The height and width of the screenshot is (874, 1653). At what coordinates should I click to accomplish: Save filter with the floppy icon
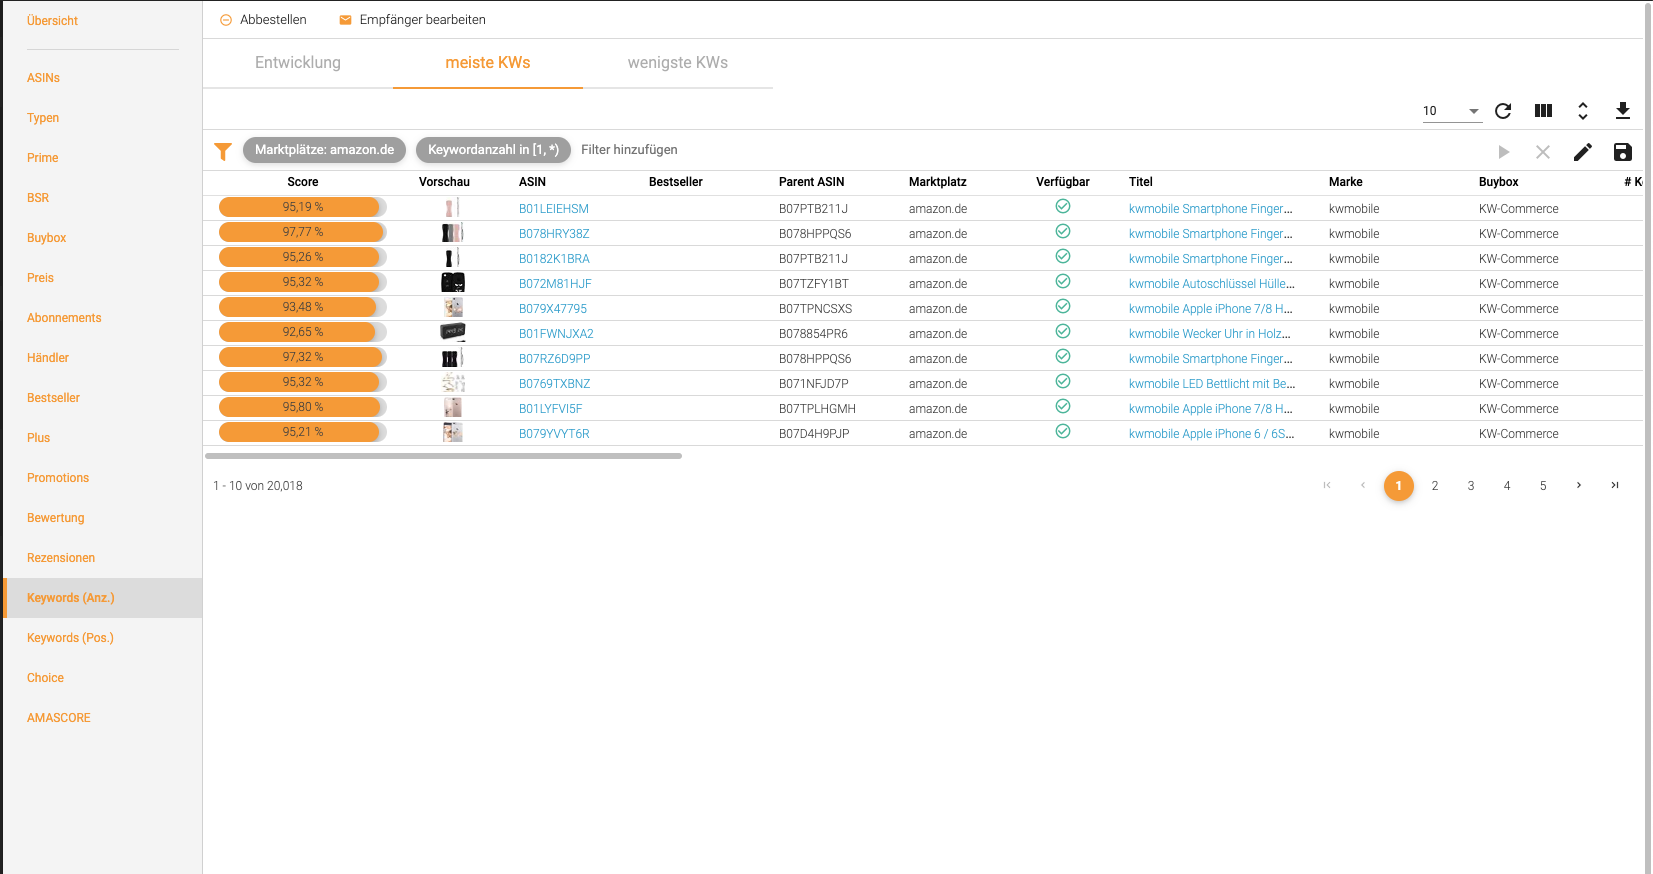point(1623,152)
